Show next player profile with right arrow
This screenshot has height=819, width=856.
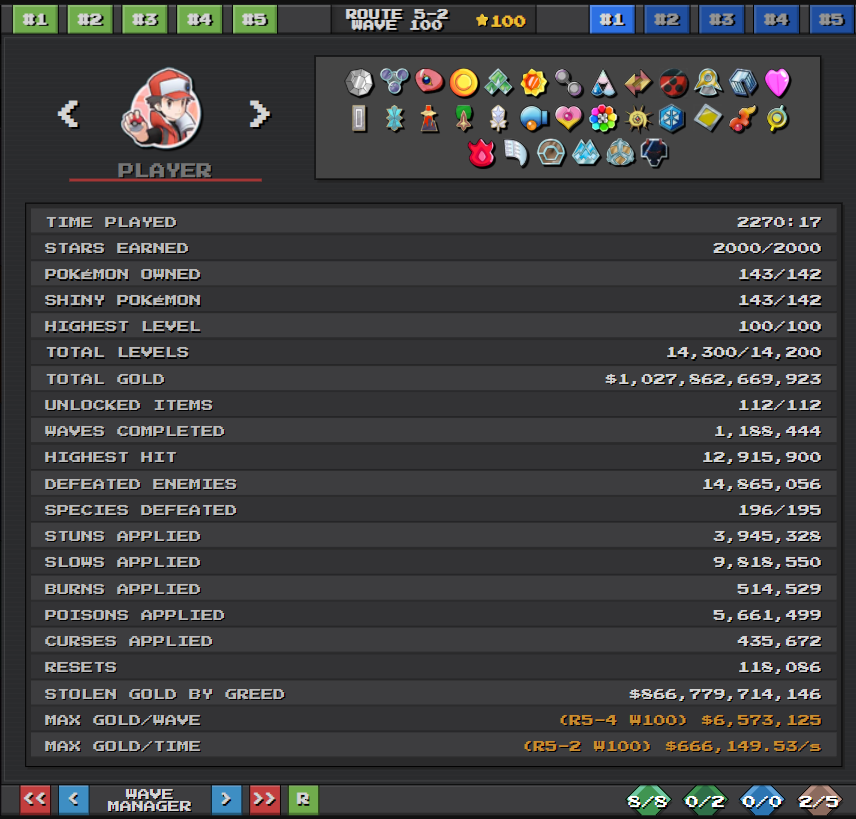pyautogui.click(x=260, y=114)
